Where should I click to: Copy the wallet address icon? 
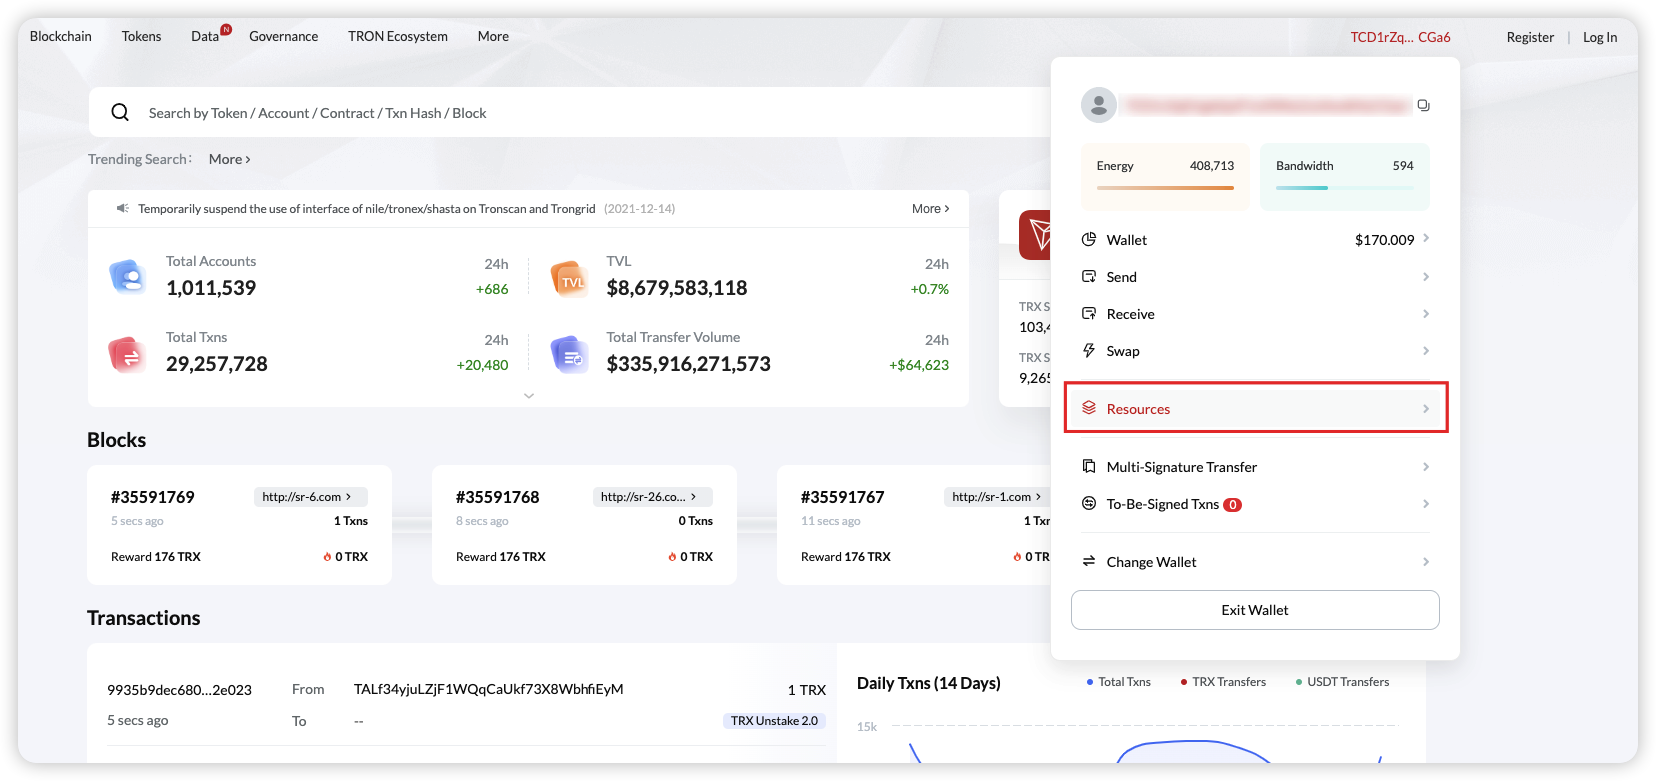pyautogui.click(x=1423, y=105)
